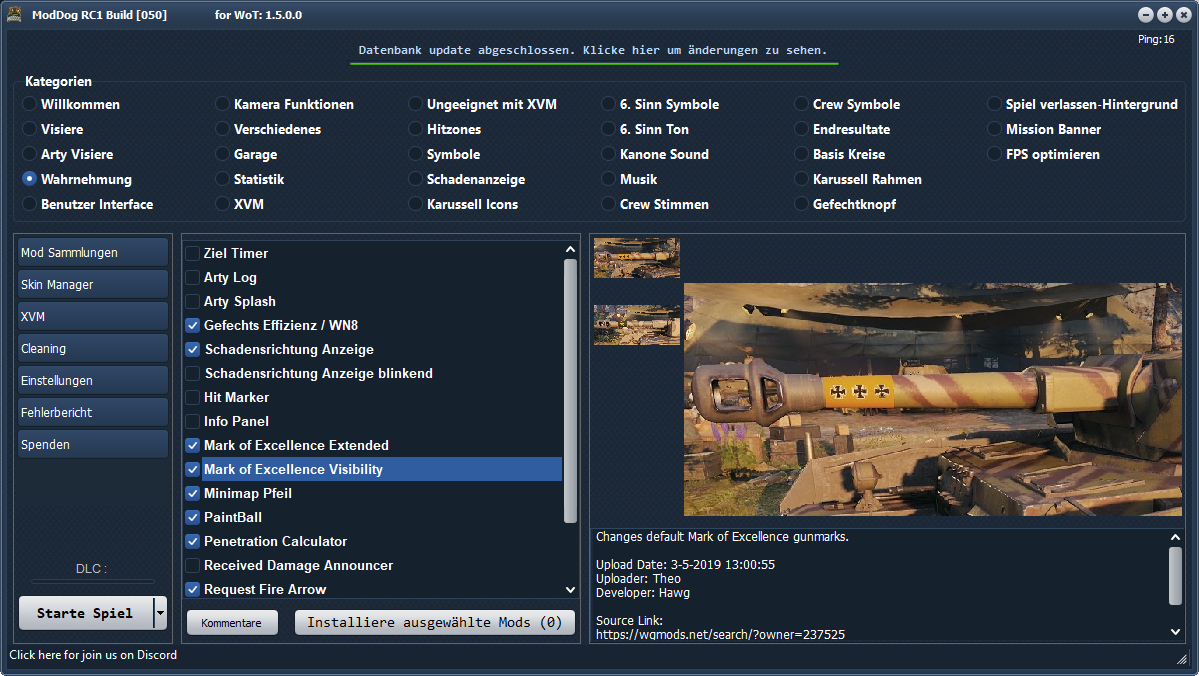Check the Hit Marker mod
Viewport: 1199px width, 676px height.
pos(193,398)
